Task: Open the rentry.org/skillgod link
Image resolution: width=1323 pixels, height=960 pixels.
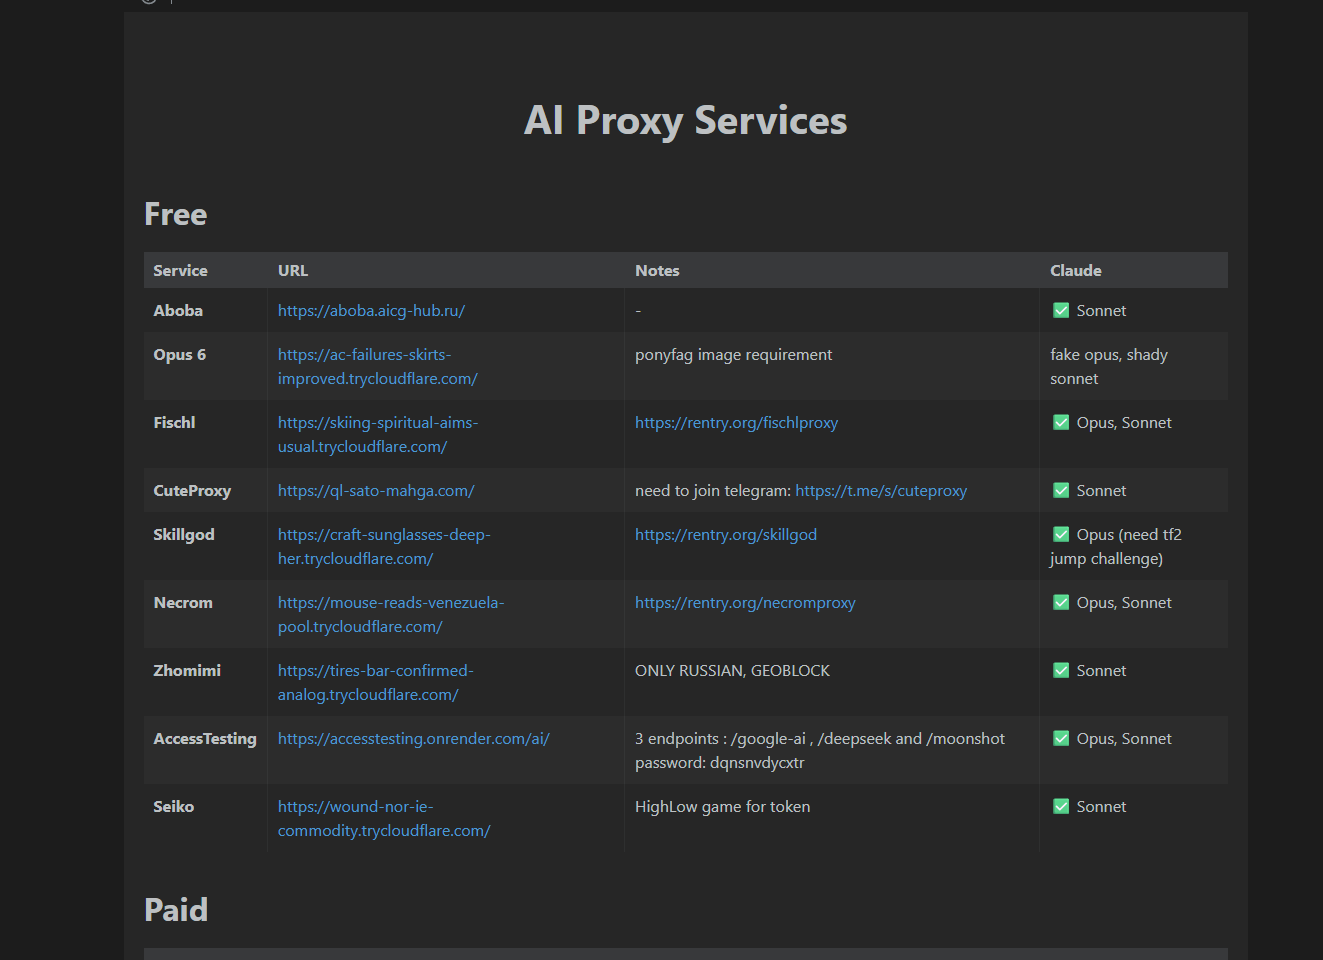Action: pyautogui.click(x=725, y=535)
